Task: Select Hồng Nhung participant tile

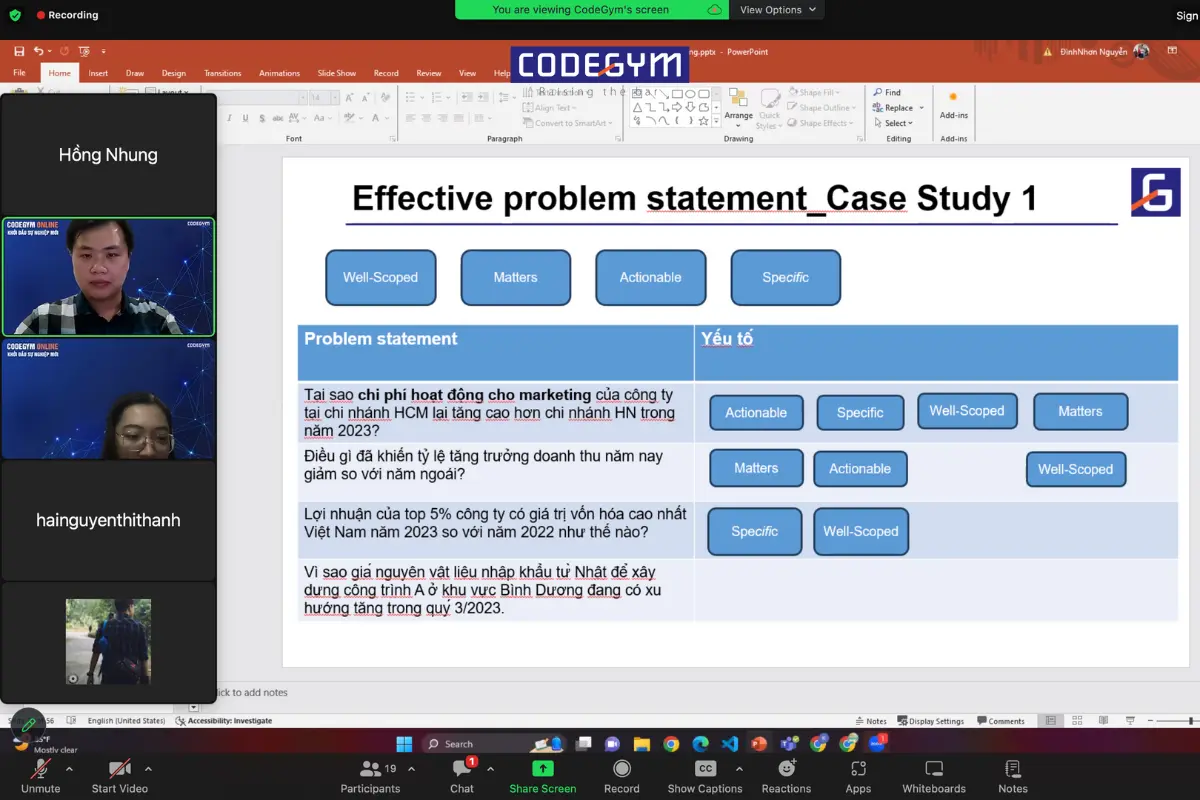Action: point(108,155)
